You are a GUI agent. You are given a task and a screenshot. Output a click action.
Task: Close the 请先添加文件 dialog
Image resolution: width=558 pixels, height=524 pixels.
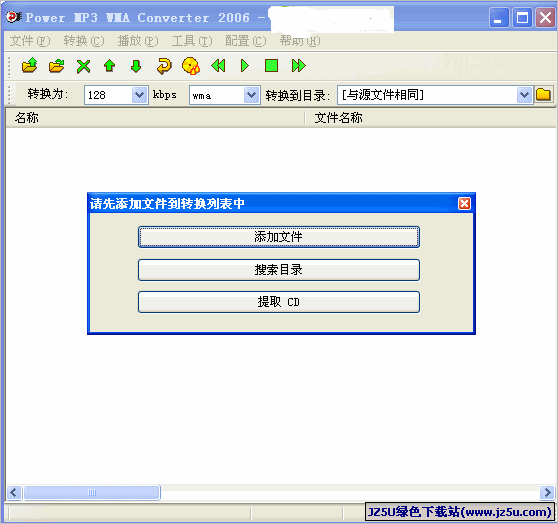(x=464, y=204)
